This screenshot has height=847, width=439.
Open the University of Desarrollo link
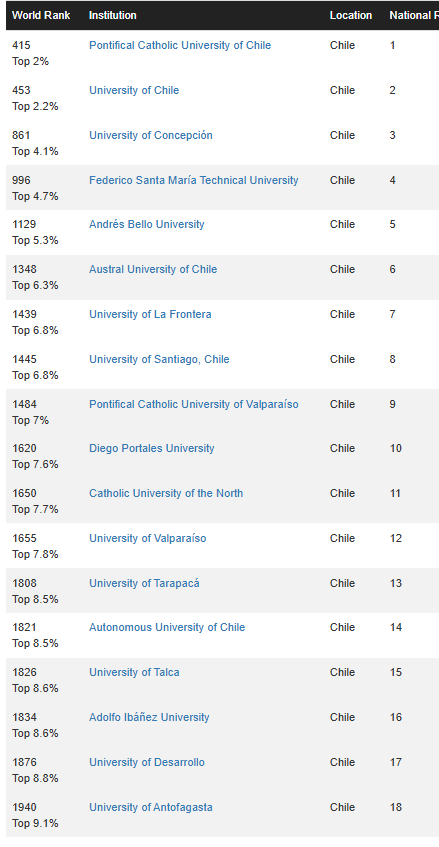pos(147,762)
